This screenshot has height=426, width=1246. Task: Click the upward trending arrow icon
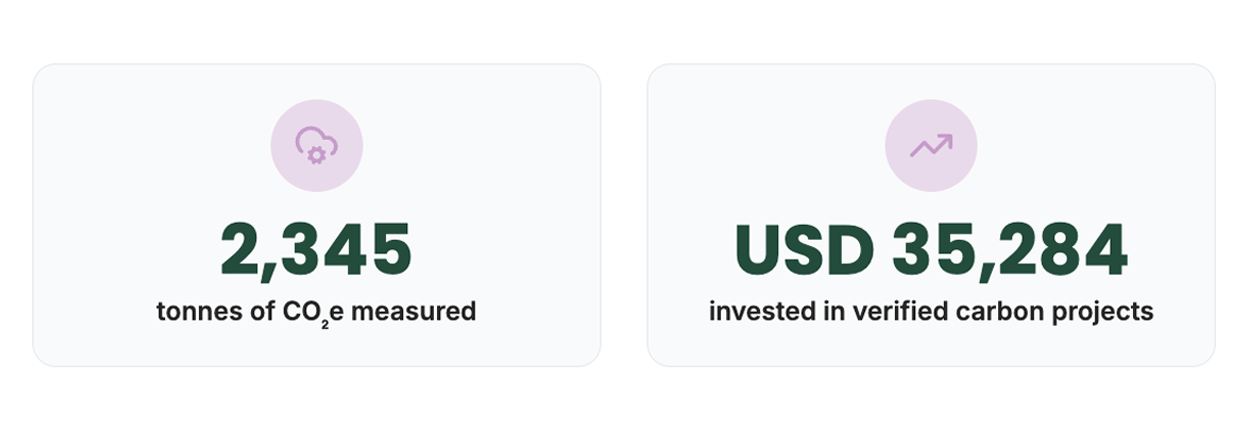[x=930, y=146]
